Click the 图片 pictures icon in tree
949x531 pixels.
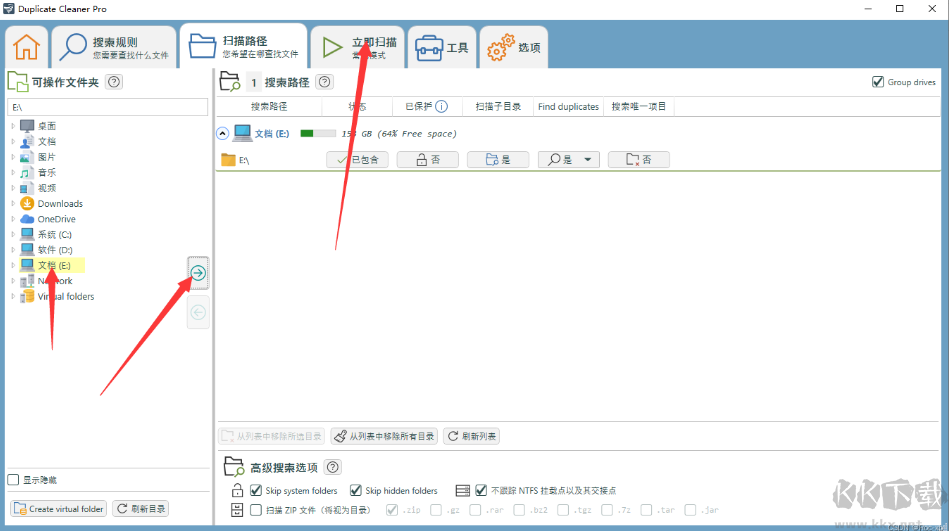(x=25, y=157)
